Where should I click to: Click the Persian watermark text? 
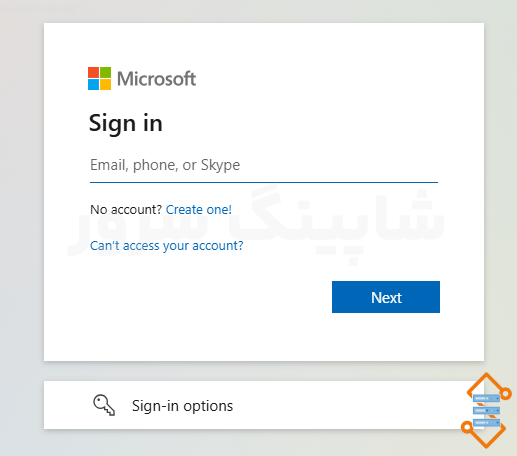tap(257, 223)
